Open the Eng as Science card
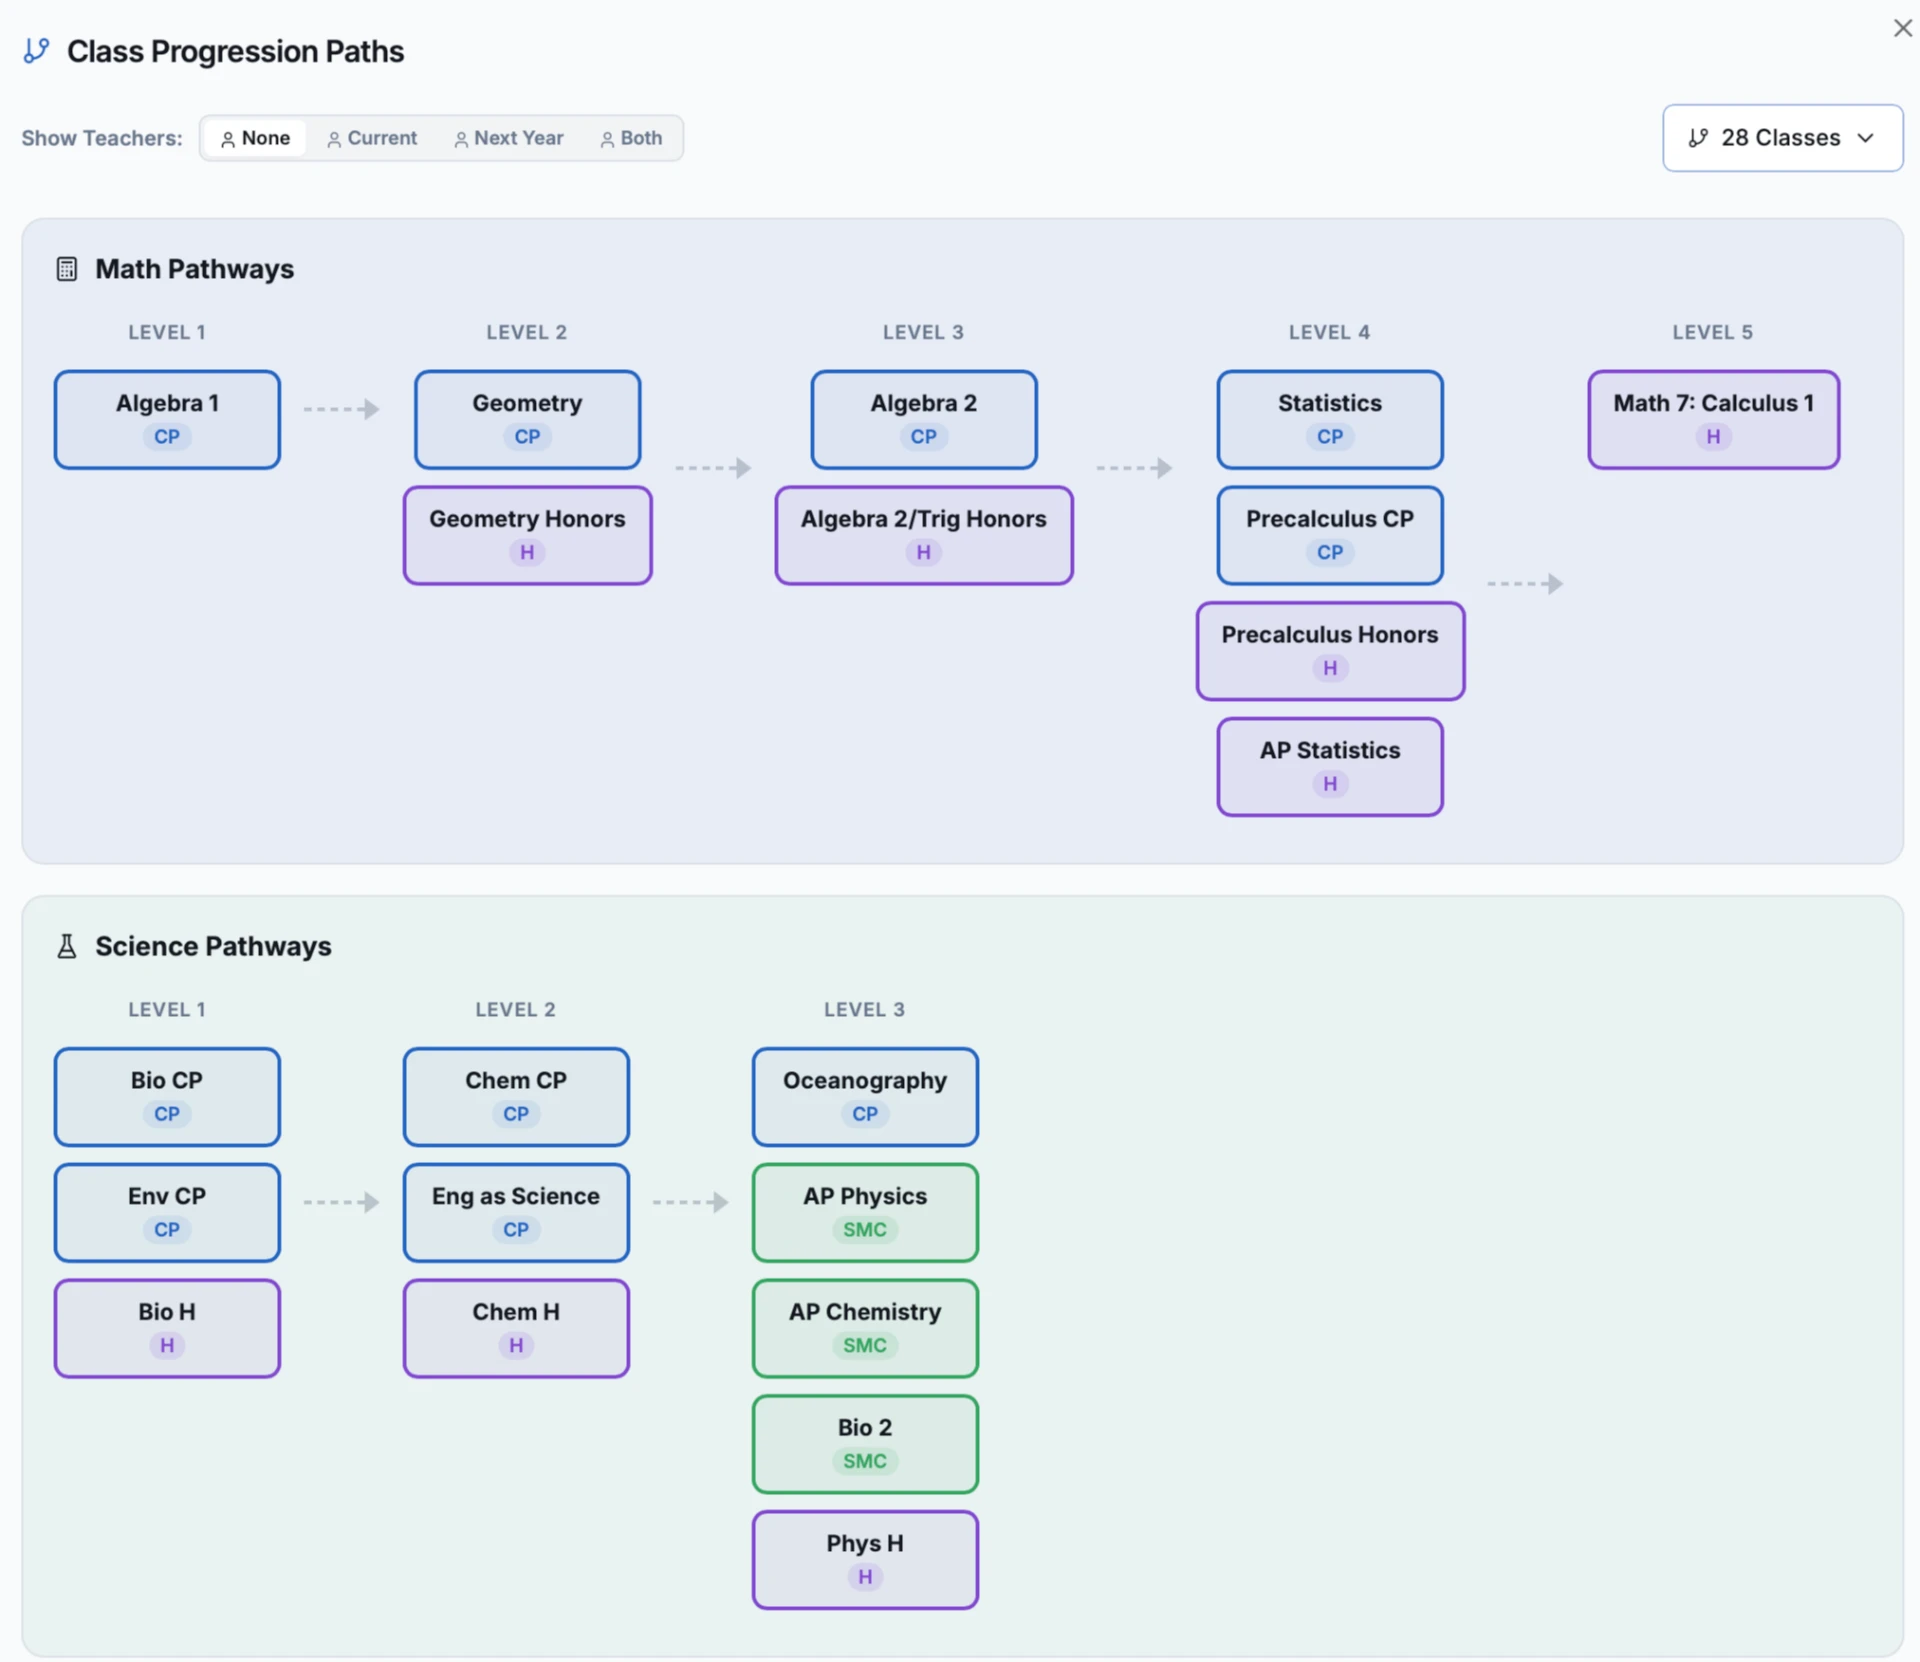Screen dimensions: 1920x1662 [x=516, y=1212]
